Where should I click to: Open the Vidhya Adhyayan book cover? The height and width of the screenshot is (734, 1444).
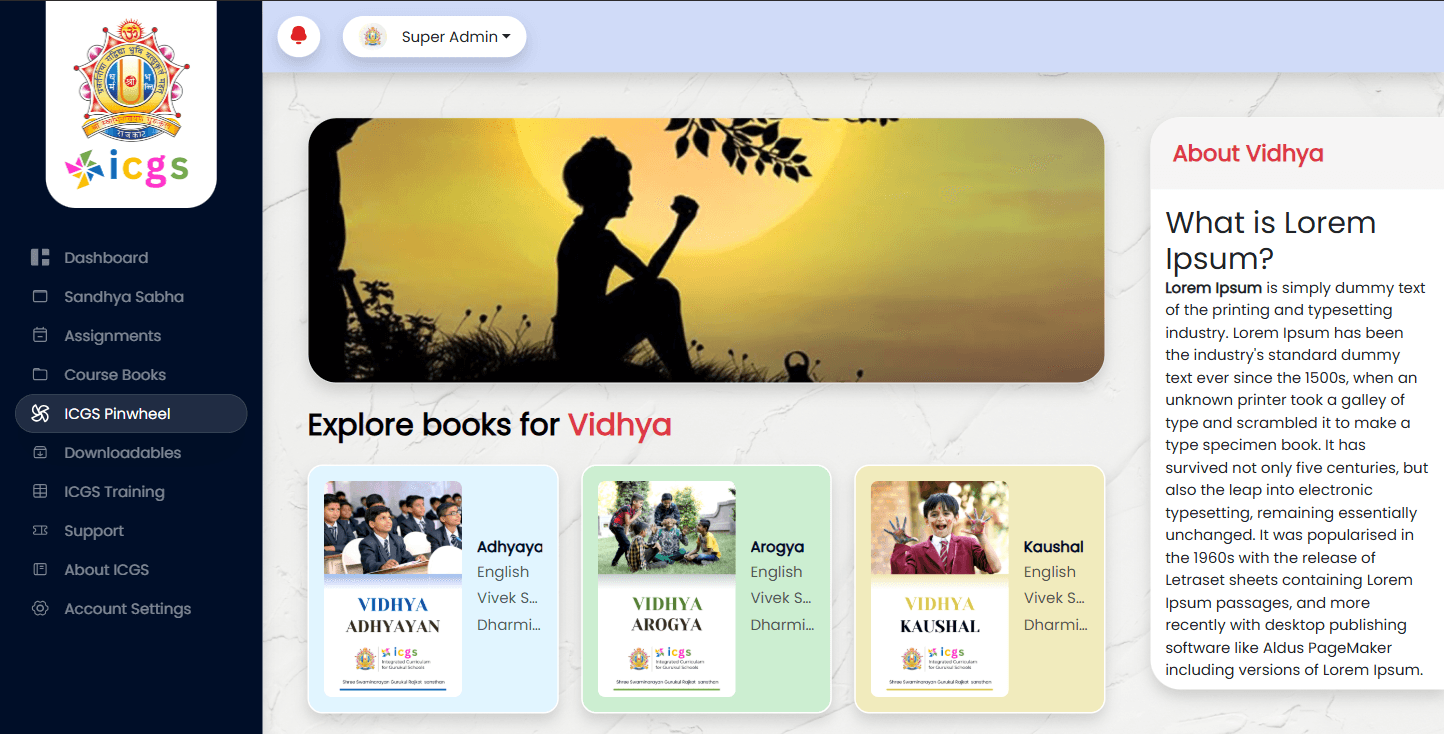(393, 589)
